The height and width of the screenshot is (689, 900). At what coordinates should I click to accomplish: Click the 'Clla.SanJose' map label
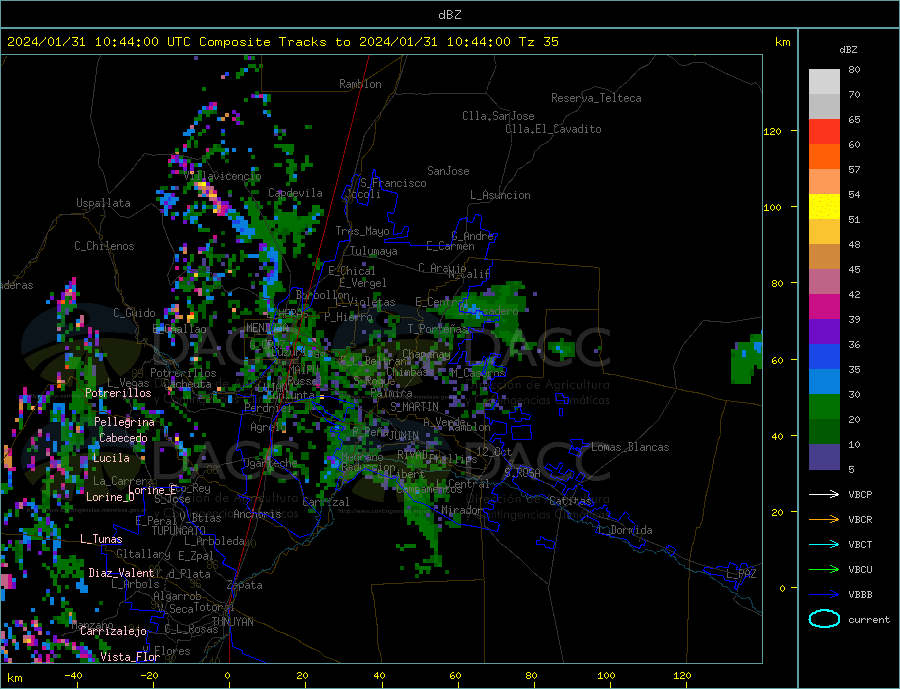(x=498, y=116)
